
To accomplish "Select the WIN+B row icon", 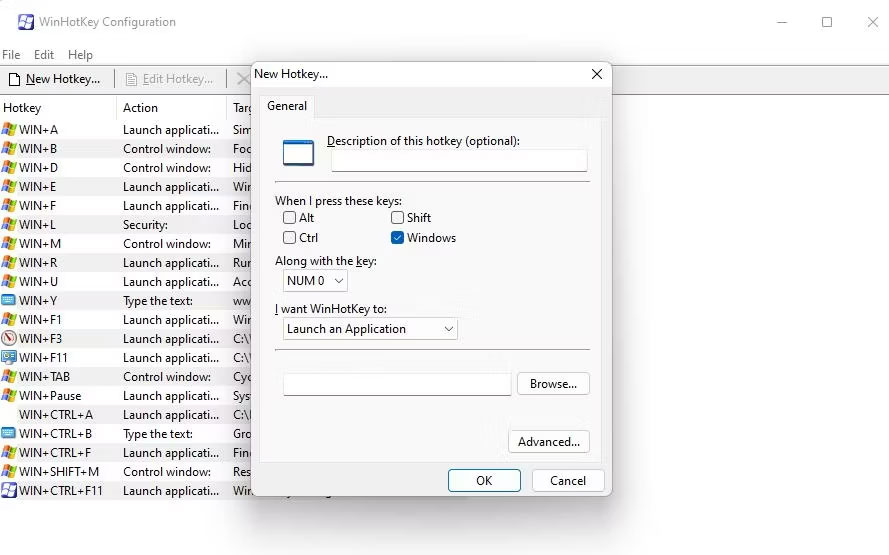I will pos(9,149).
